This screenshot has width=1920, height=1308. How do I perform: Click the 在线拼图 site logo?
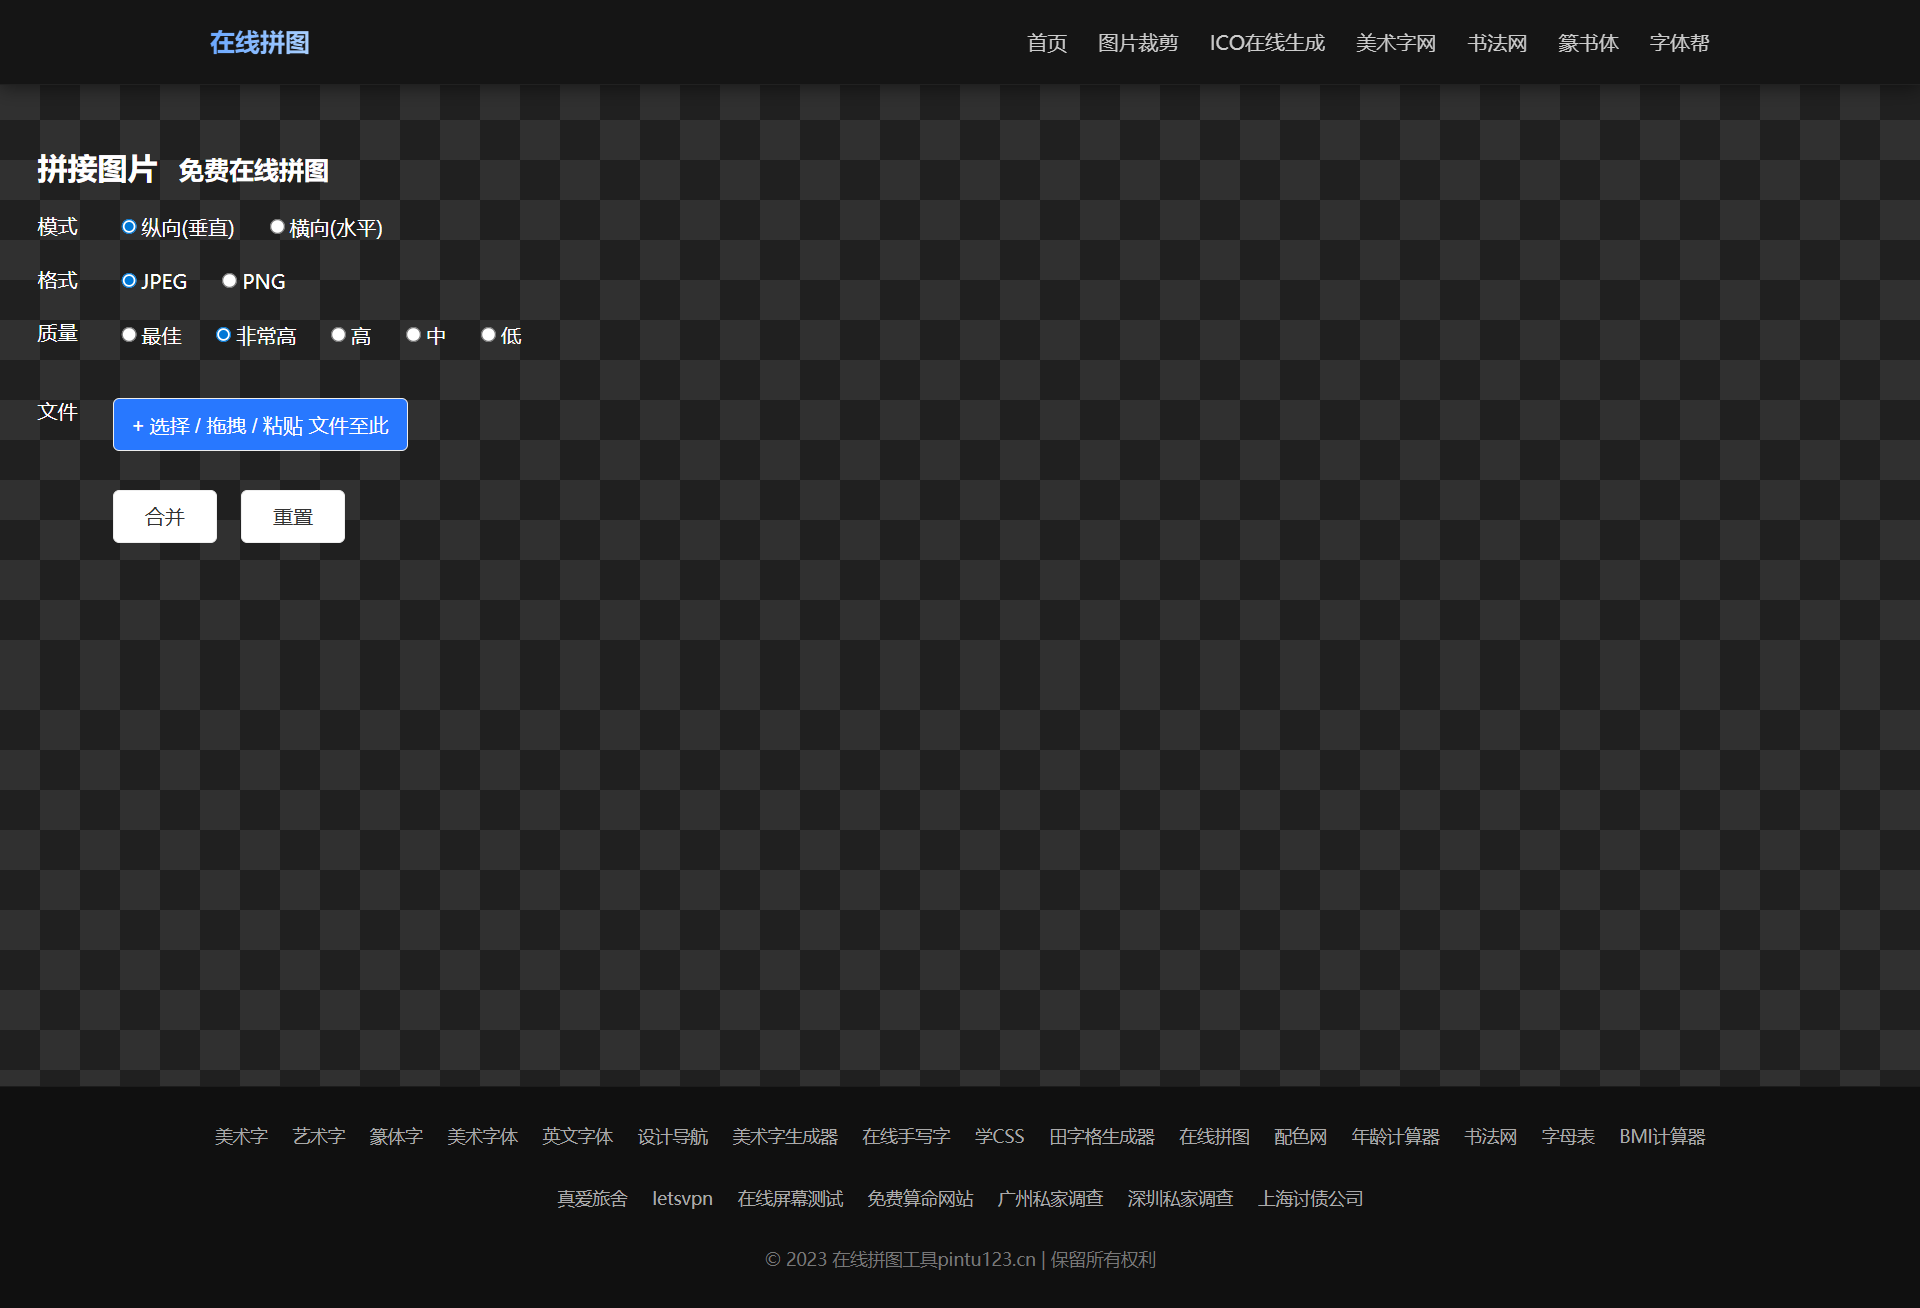click(x=259, y=43)
